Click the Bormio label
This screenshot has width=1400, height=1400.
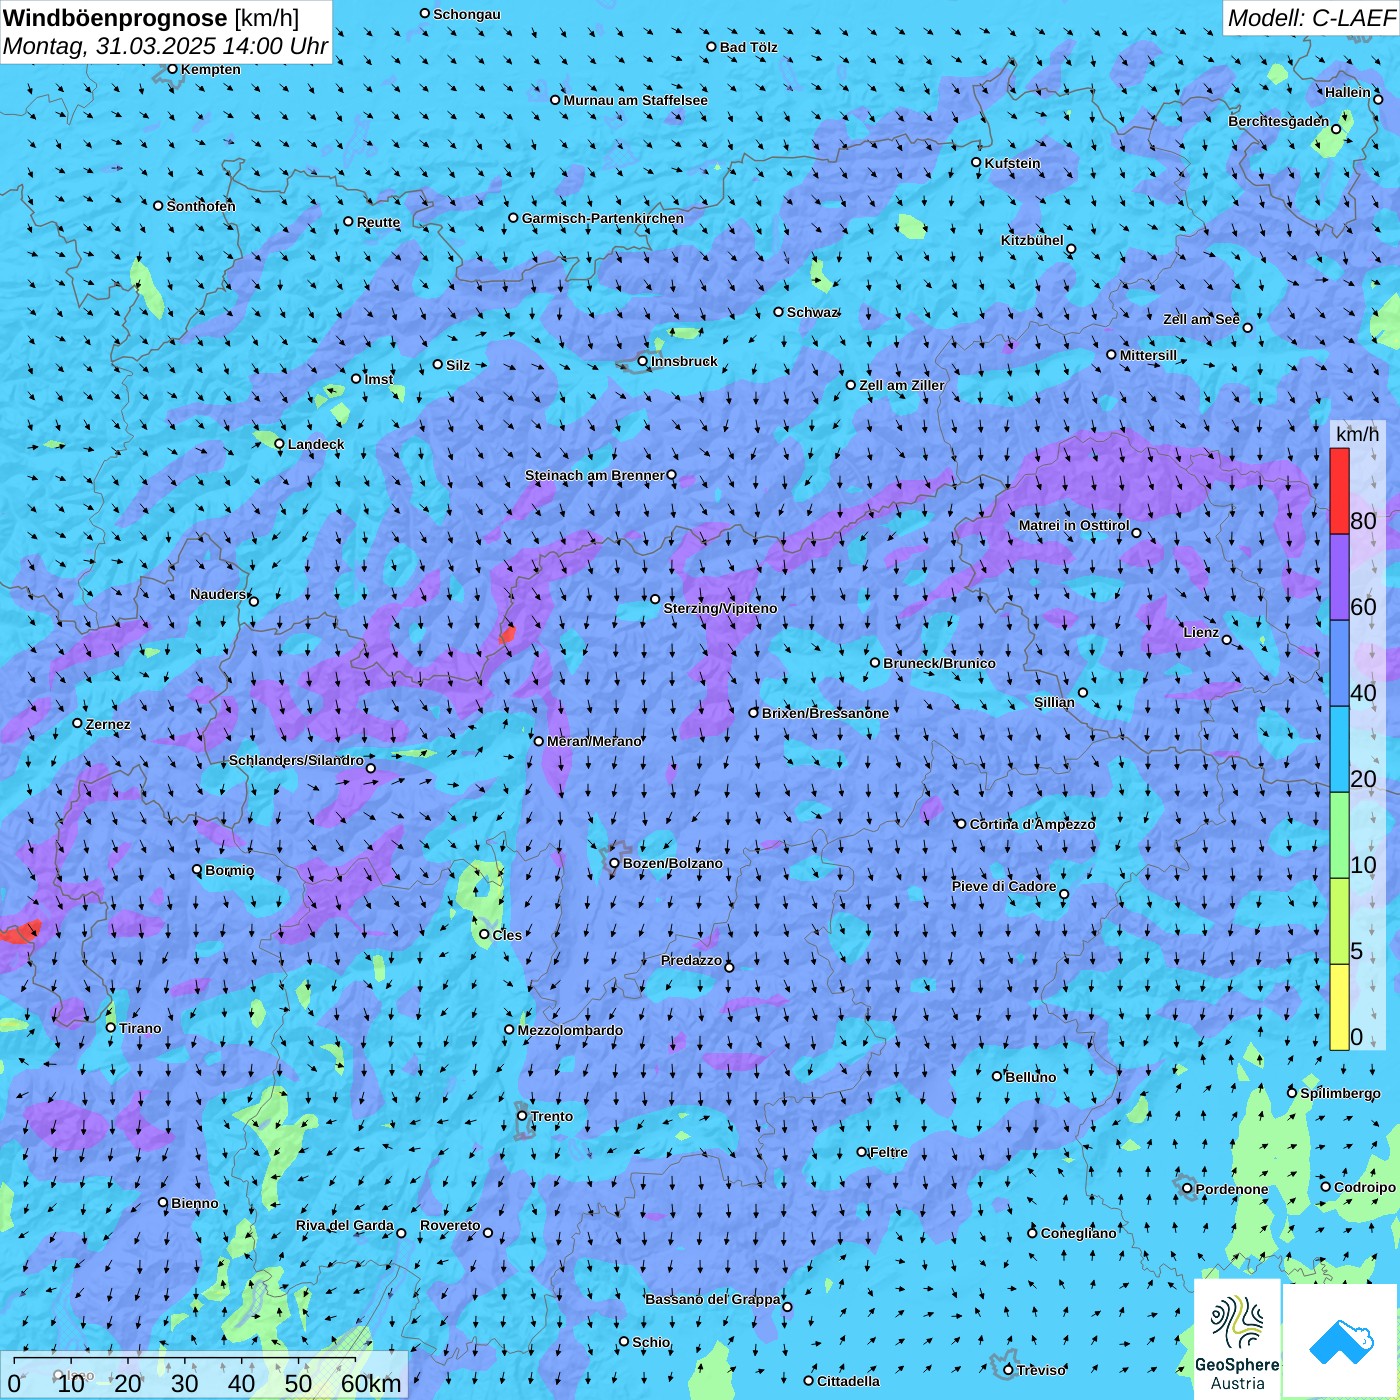pos(229,870)
